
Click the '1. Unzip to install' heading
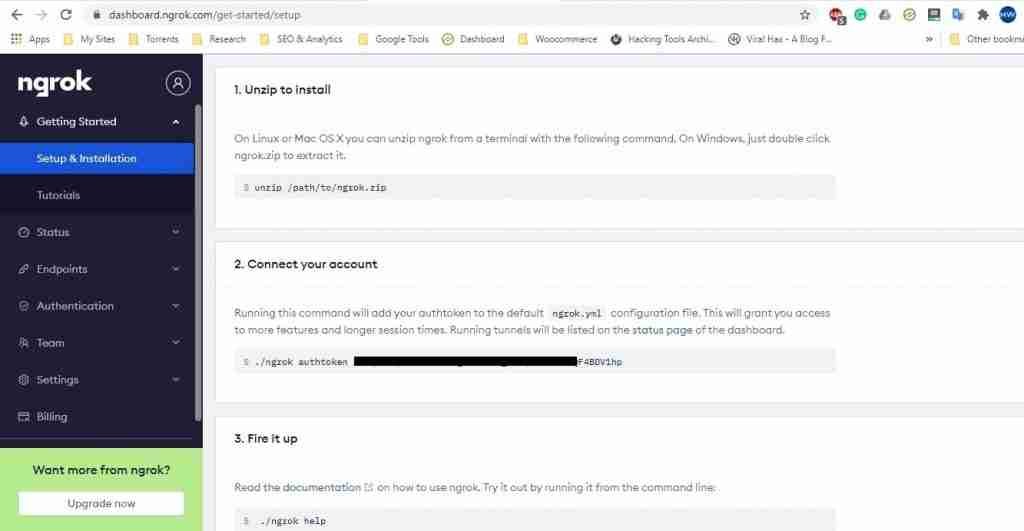(x=282, y=89)
